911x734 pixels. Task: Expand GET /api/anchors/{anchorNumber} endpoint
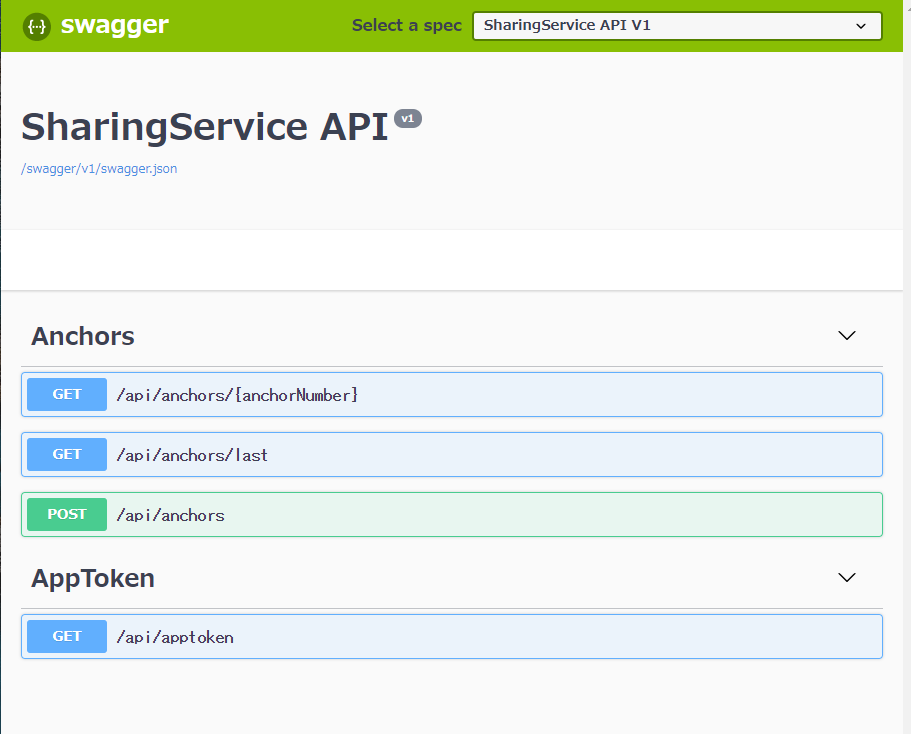point(452,395)
